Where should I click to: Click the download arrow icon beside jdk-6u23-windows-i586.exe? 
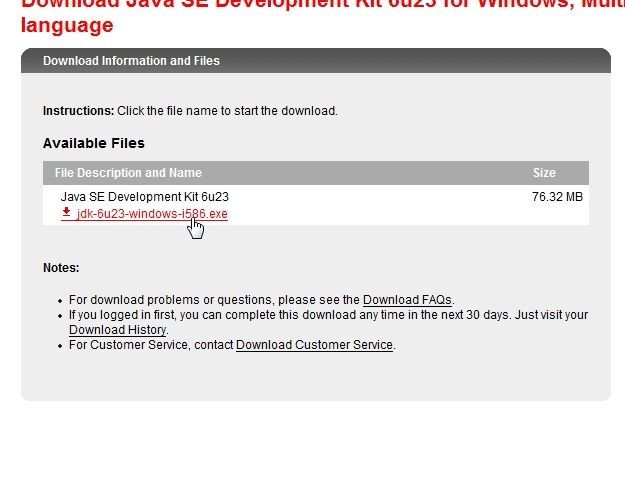tap(66, 212)
